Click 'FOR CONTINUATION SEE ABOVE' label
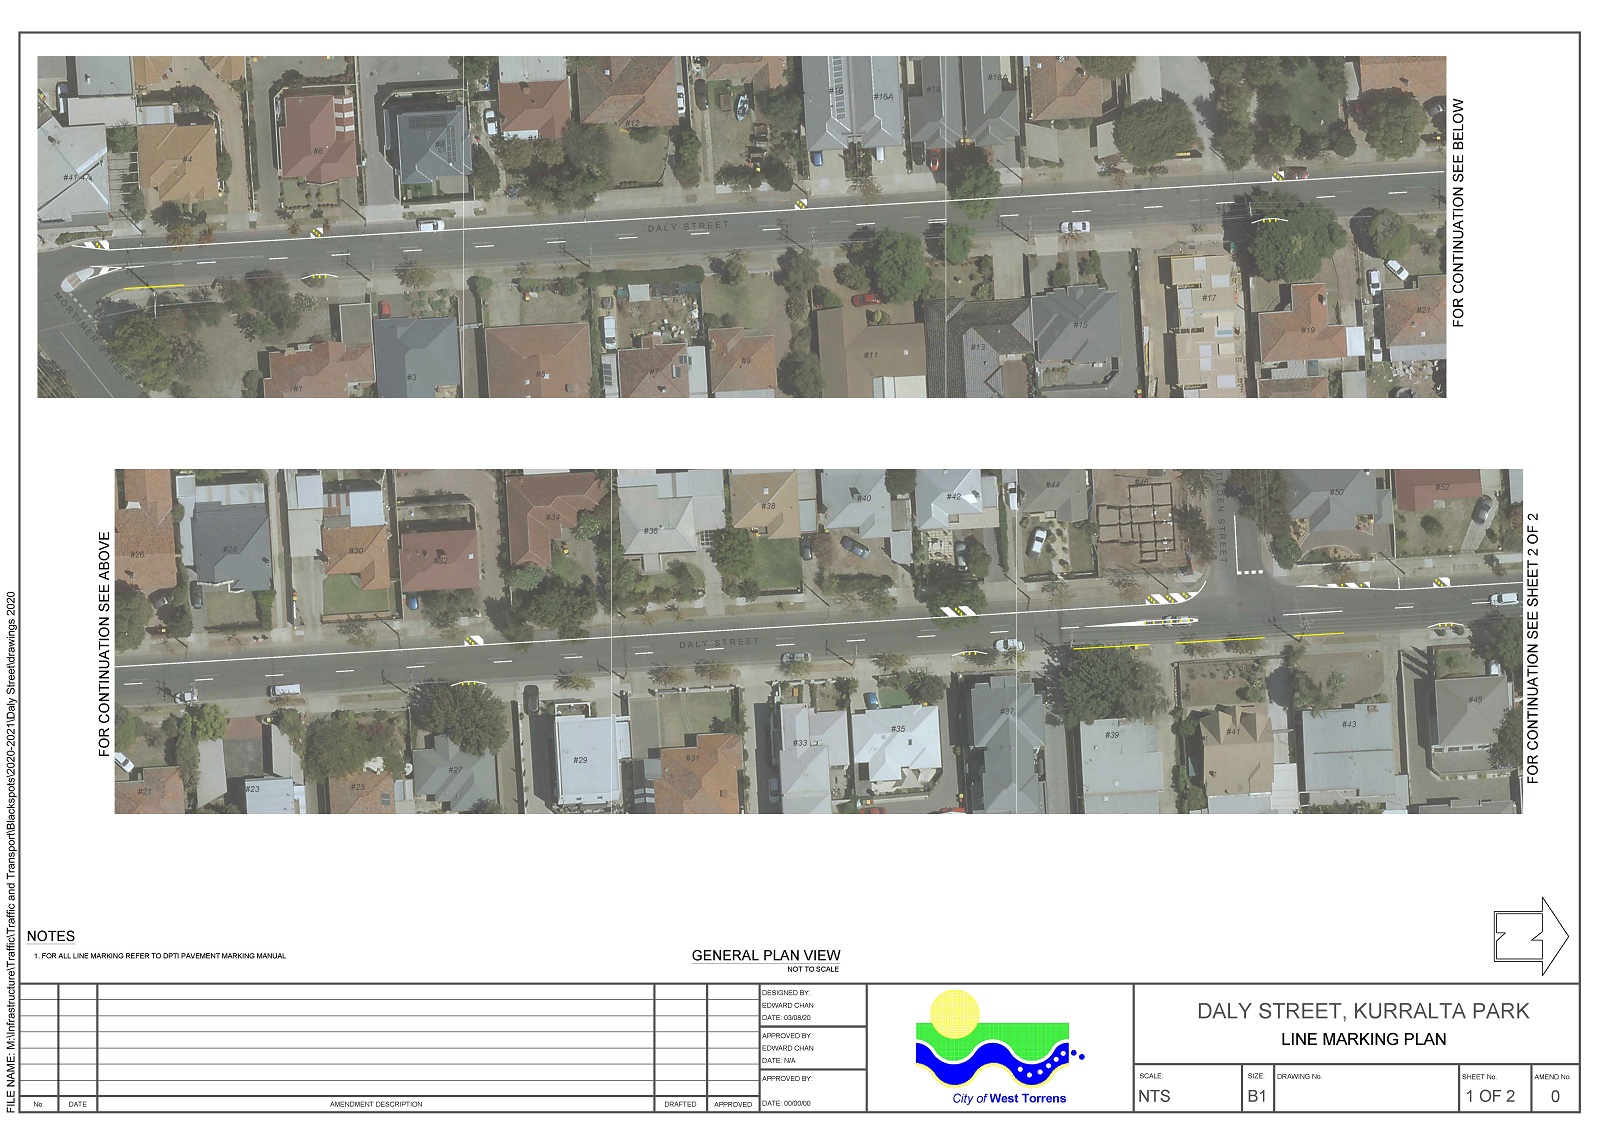The image size is (1600, 1131). (104, 644)
